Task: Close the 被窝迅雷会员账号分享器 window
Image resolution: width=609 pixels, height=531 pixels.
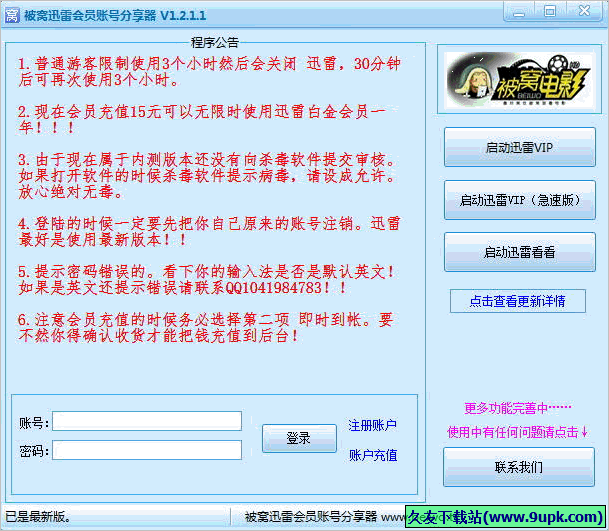Action: tap(584, 12)
